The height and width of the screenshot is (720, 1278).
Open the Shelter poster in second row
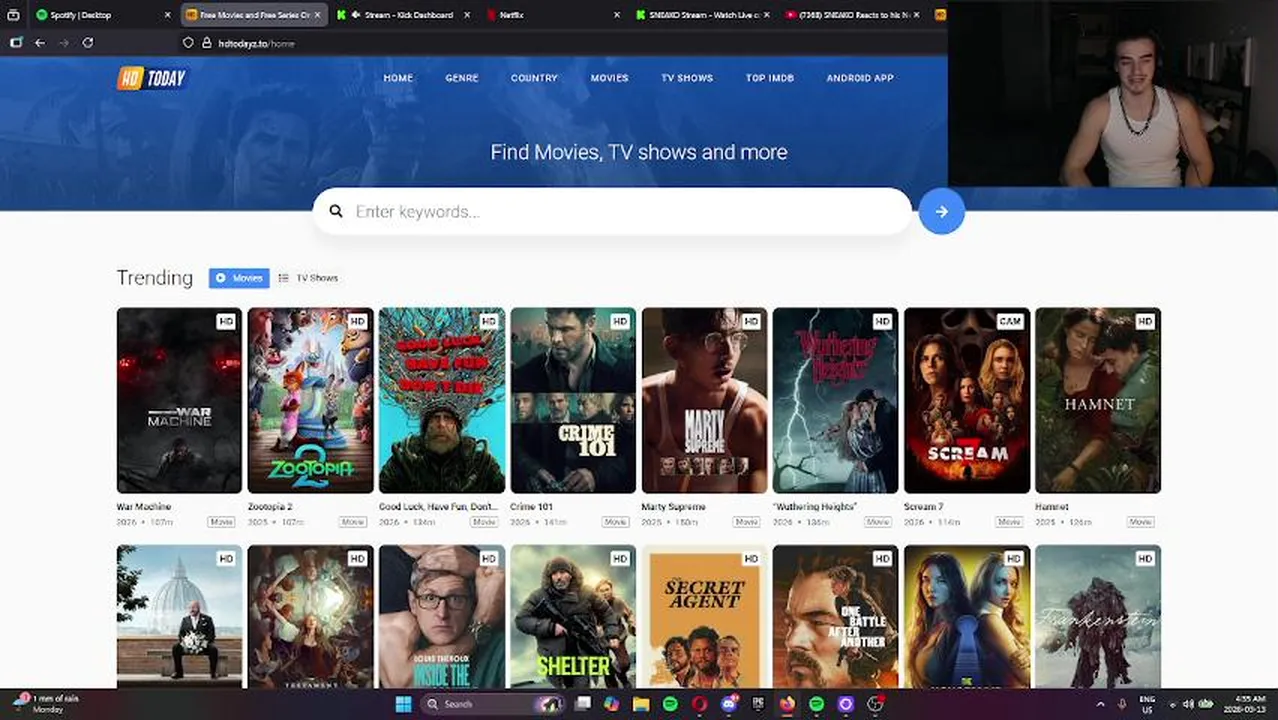573,616
